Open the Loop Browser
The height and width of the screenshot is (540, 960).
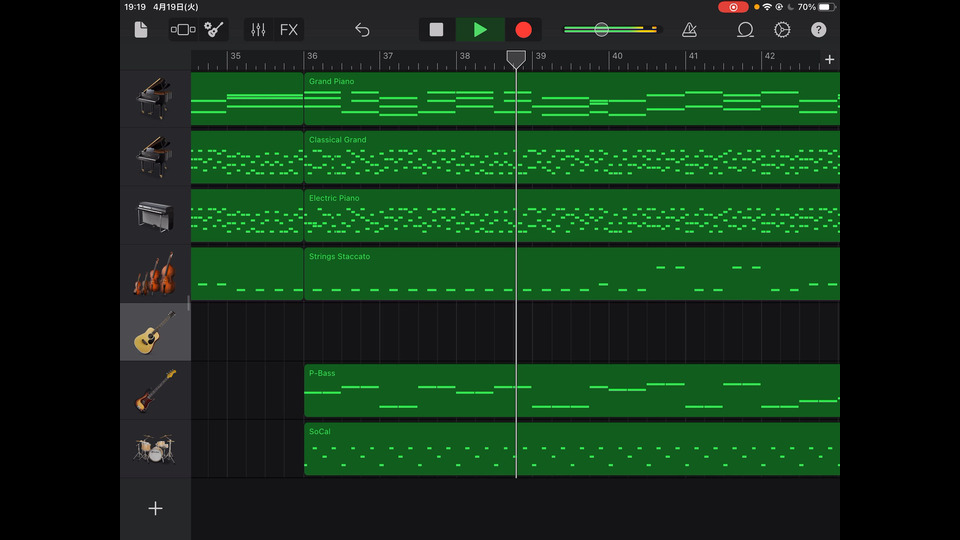[x=745, y=30]
